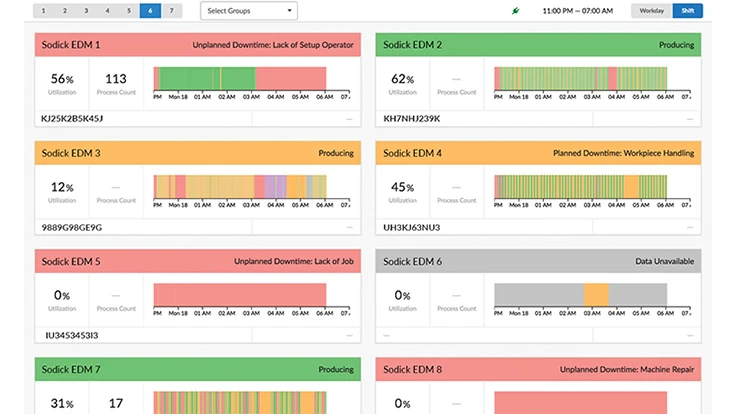Select page tab 5
Viewport: 736px width, 414px height.
(x=130, y=11)
